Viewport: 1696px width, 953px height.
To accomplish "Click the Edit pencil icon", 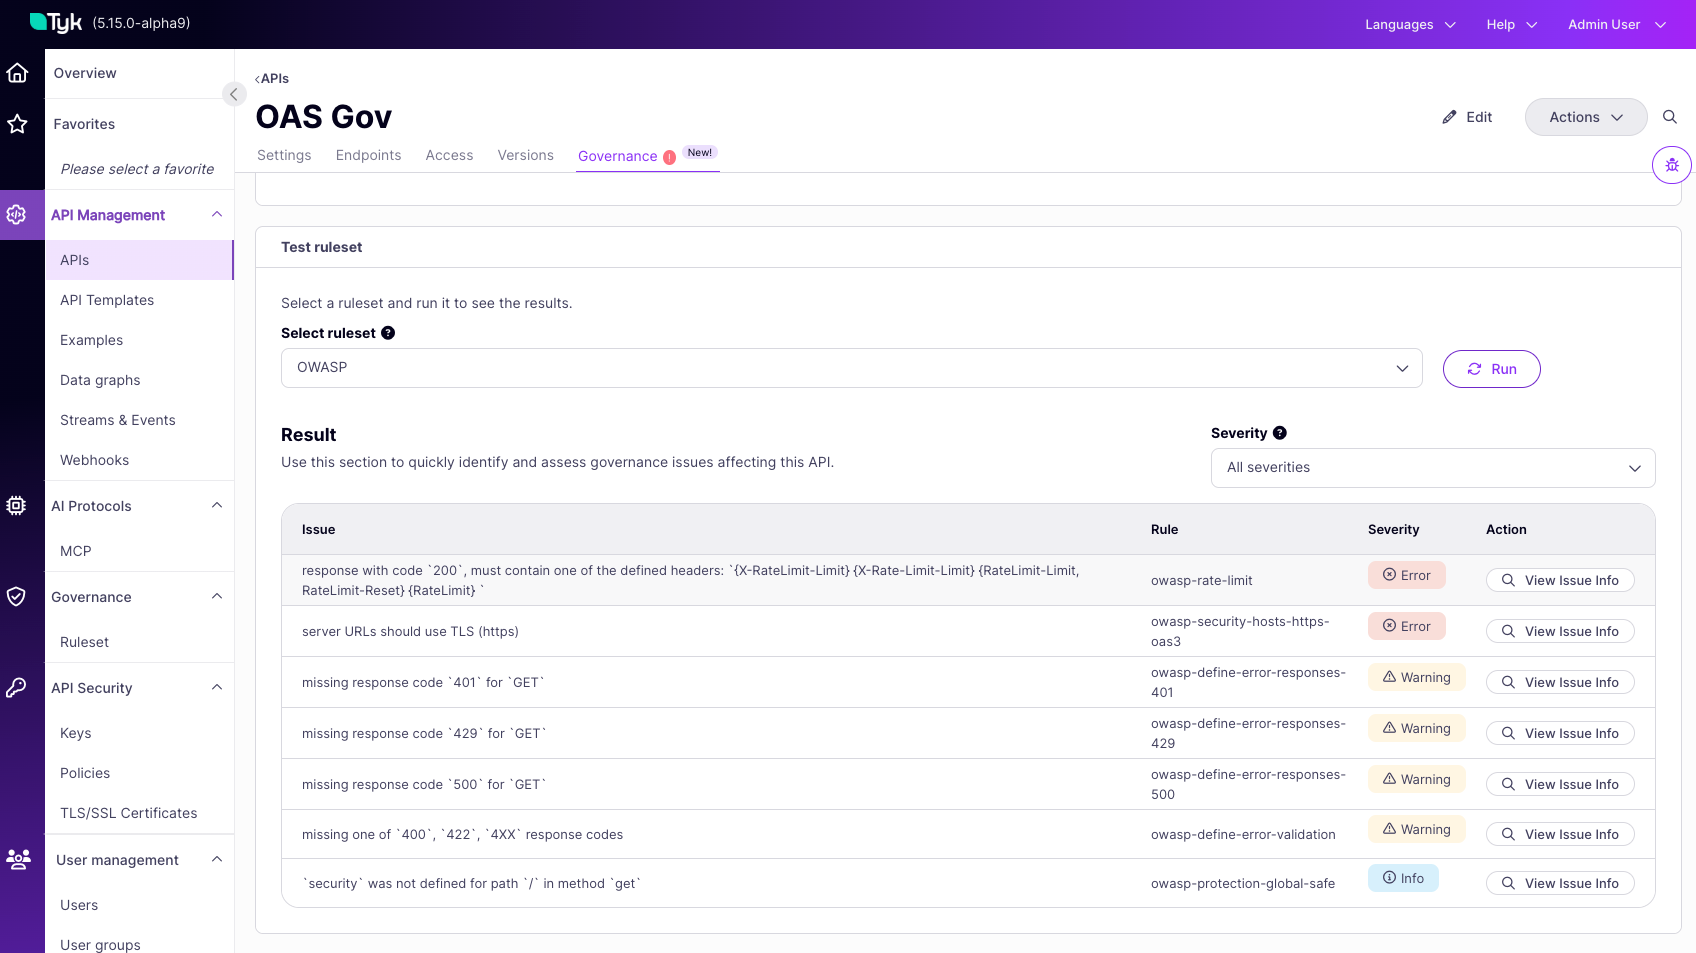I will point(1449,117).
